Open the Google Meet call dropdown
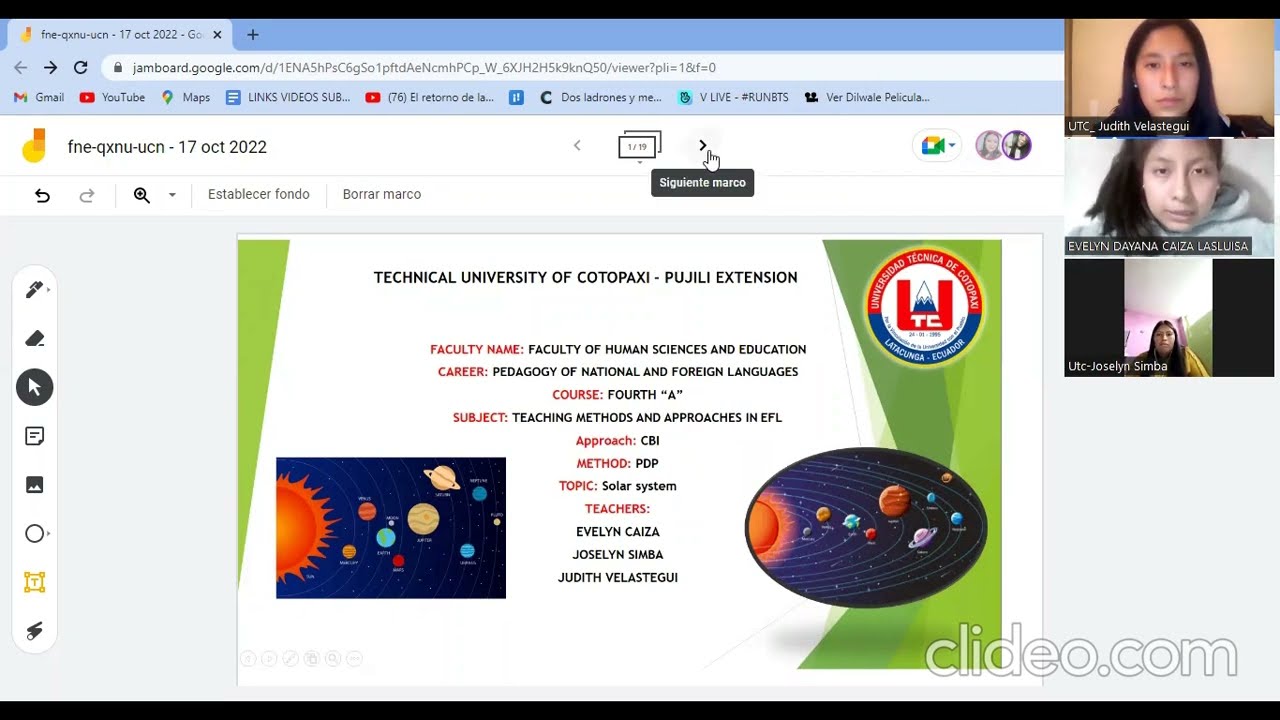 938,146
